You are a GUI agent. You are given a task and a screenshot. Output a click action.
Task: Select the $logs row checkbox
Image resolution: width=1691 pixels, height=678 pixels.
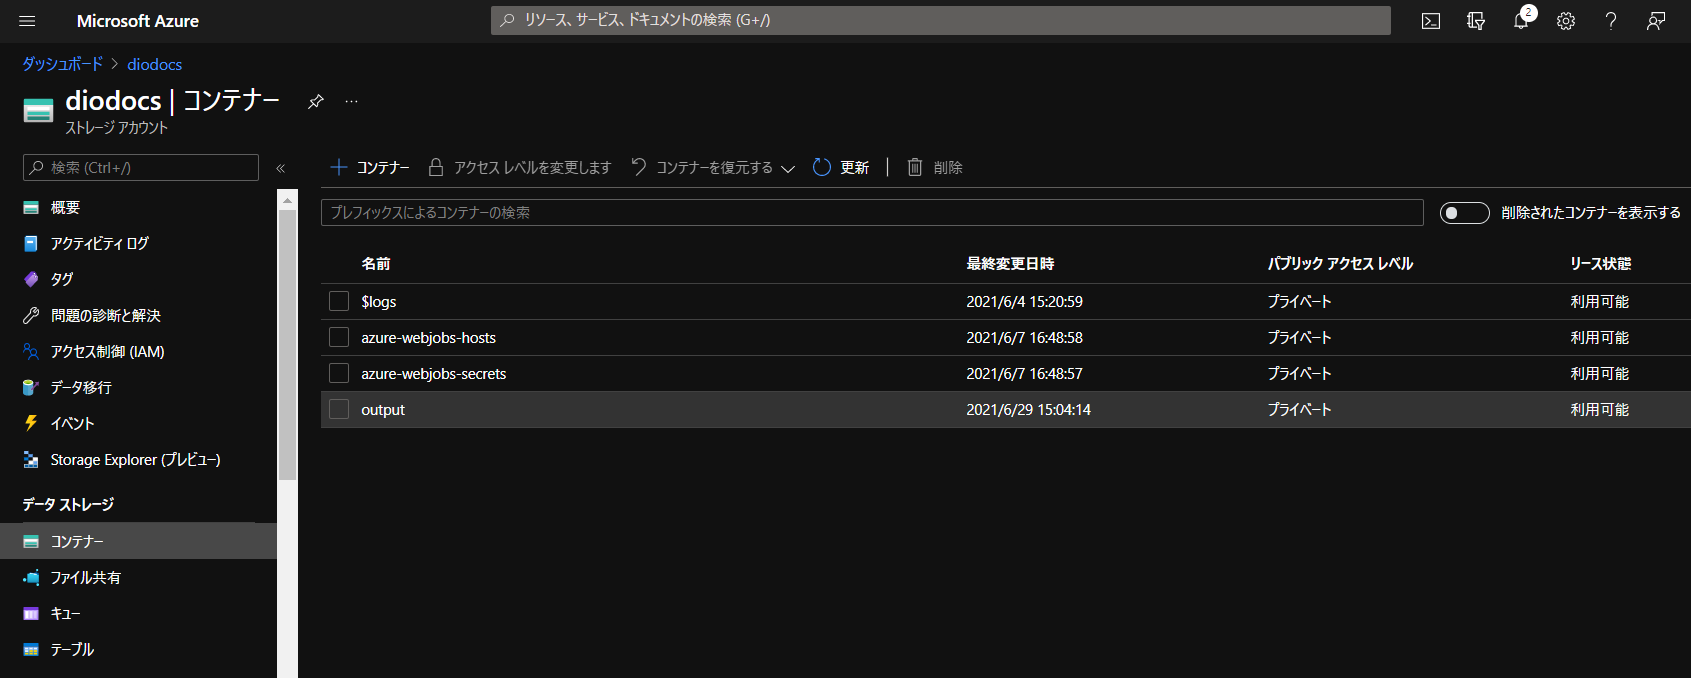339,302
